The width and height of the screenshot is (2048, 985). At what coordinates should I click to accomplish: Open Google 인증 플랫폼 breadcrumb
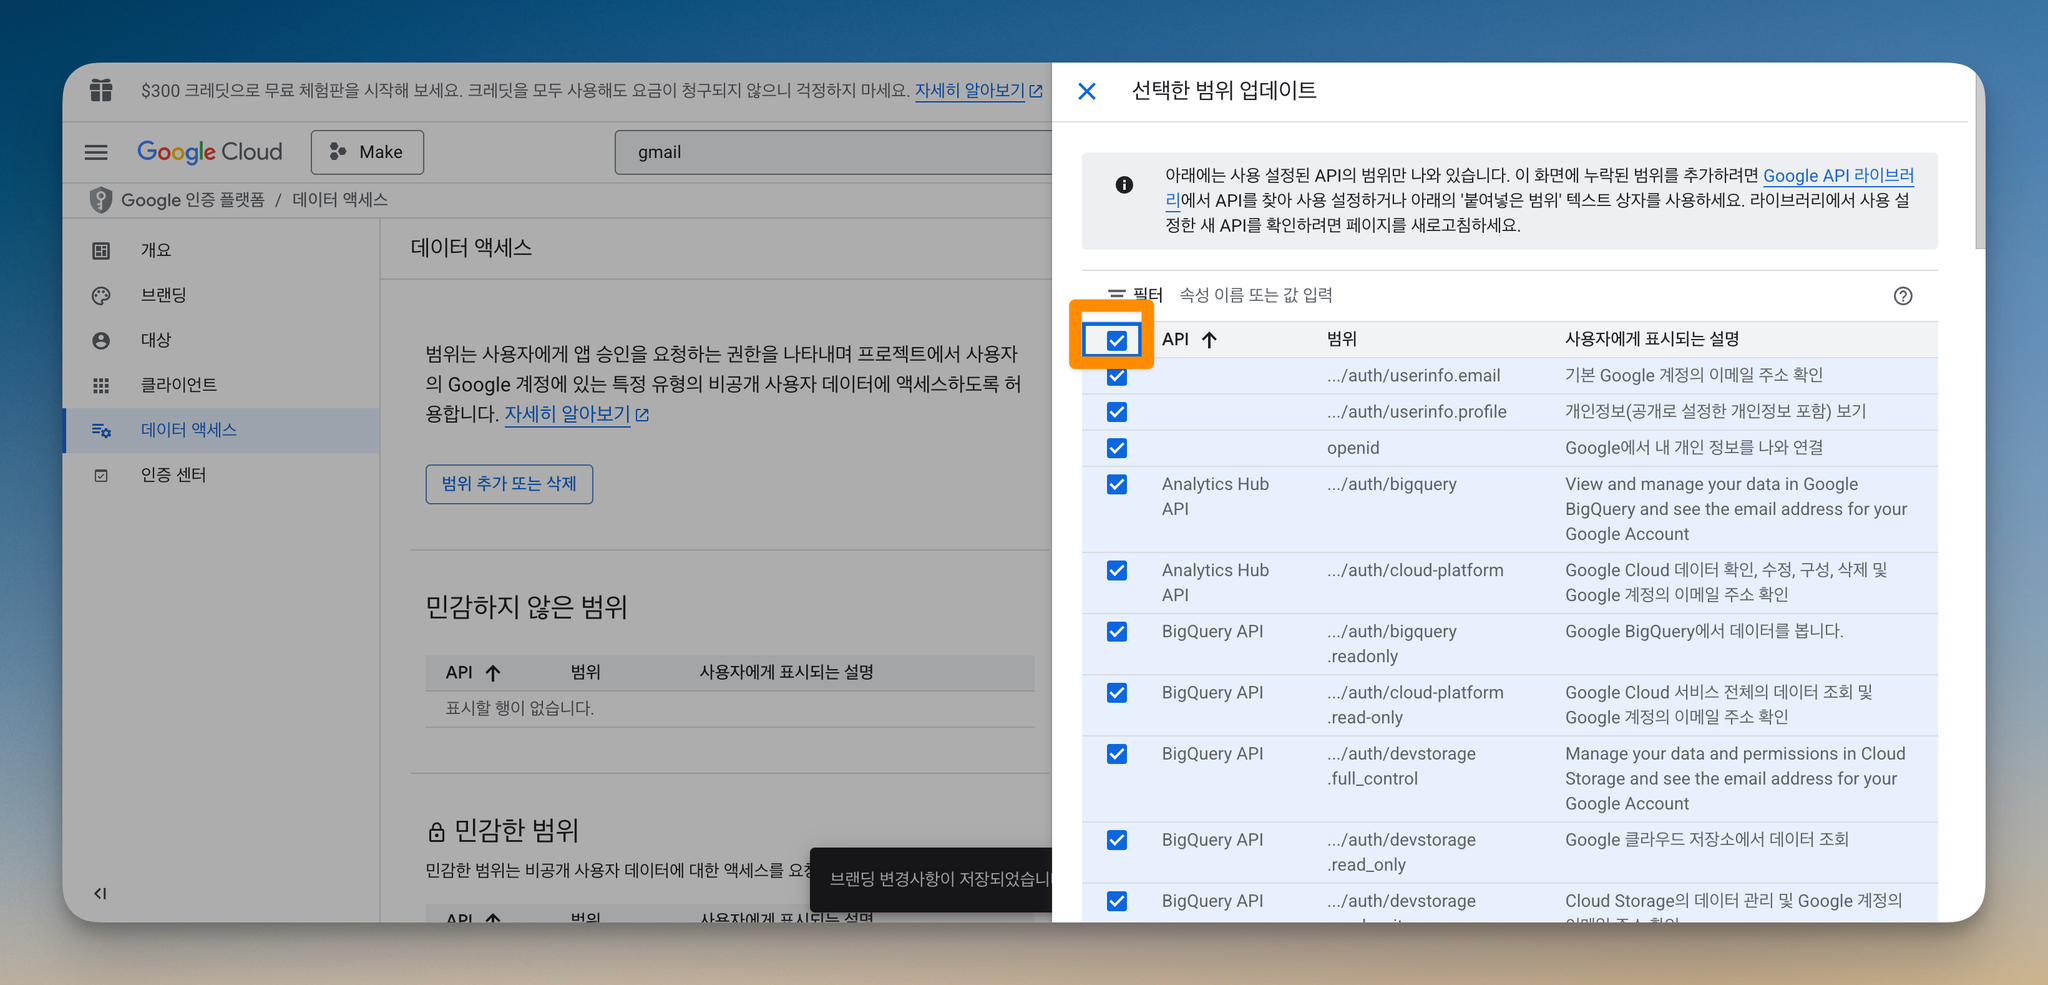pyautogui.click(x=193, y=200)
